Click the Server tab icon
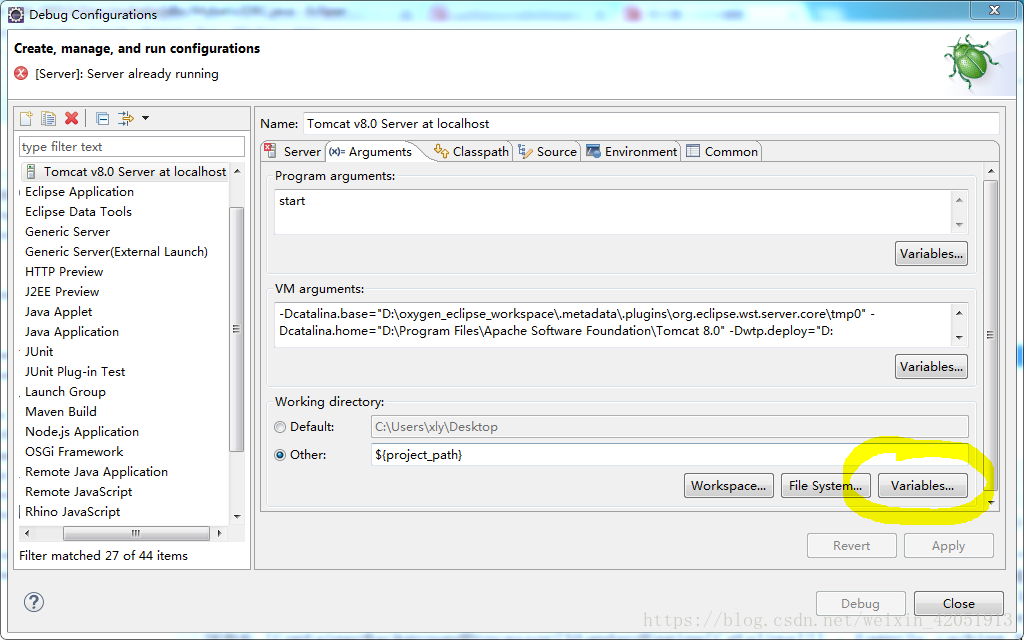This screenshot has width=1024, height=640. click(270, 151)
